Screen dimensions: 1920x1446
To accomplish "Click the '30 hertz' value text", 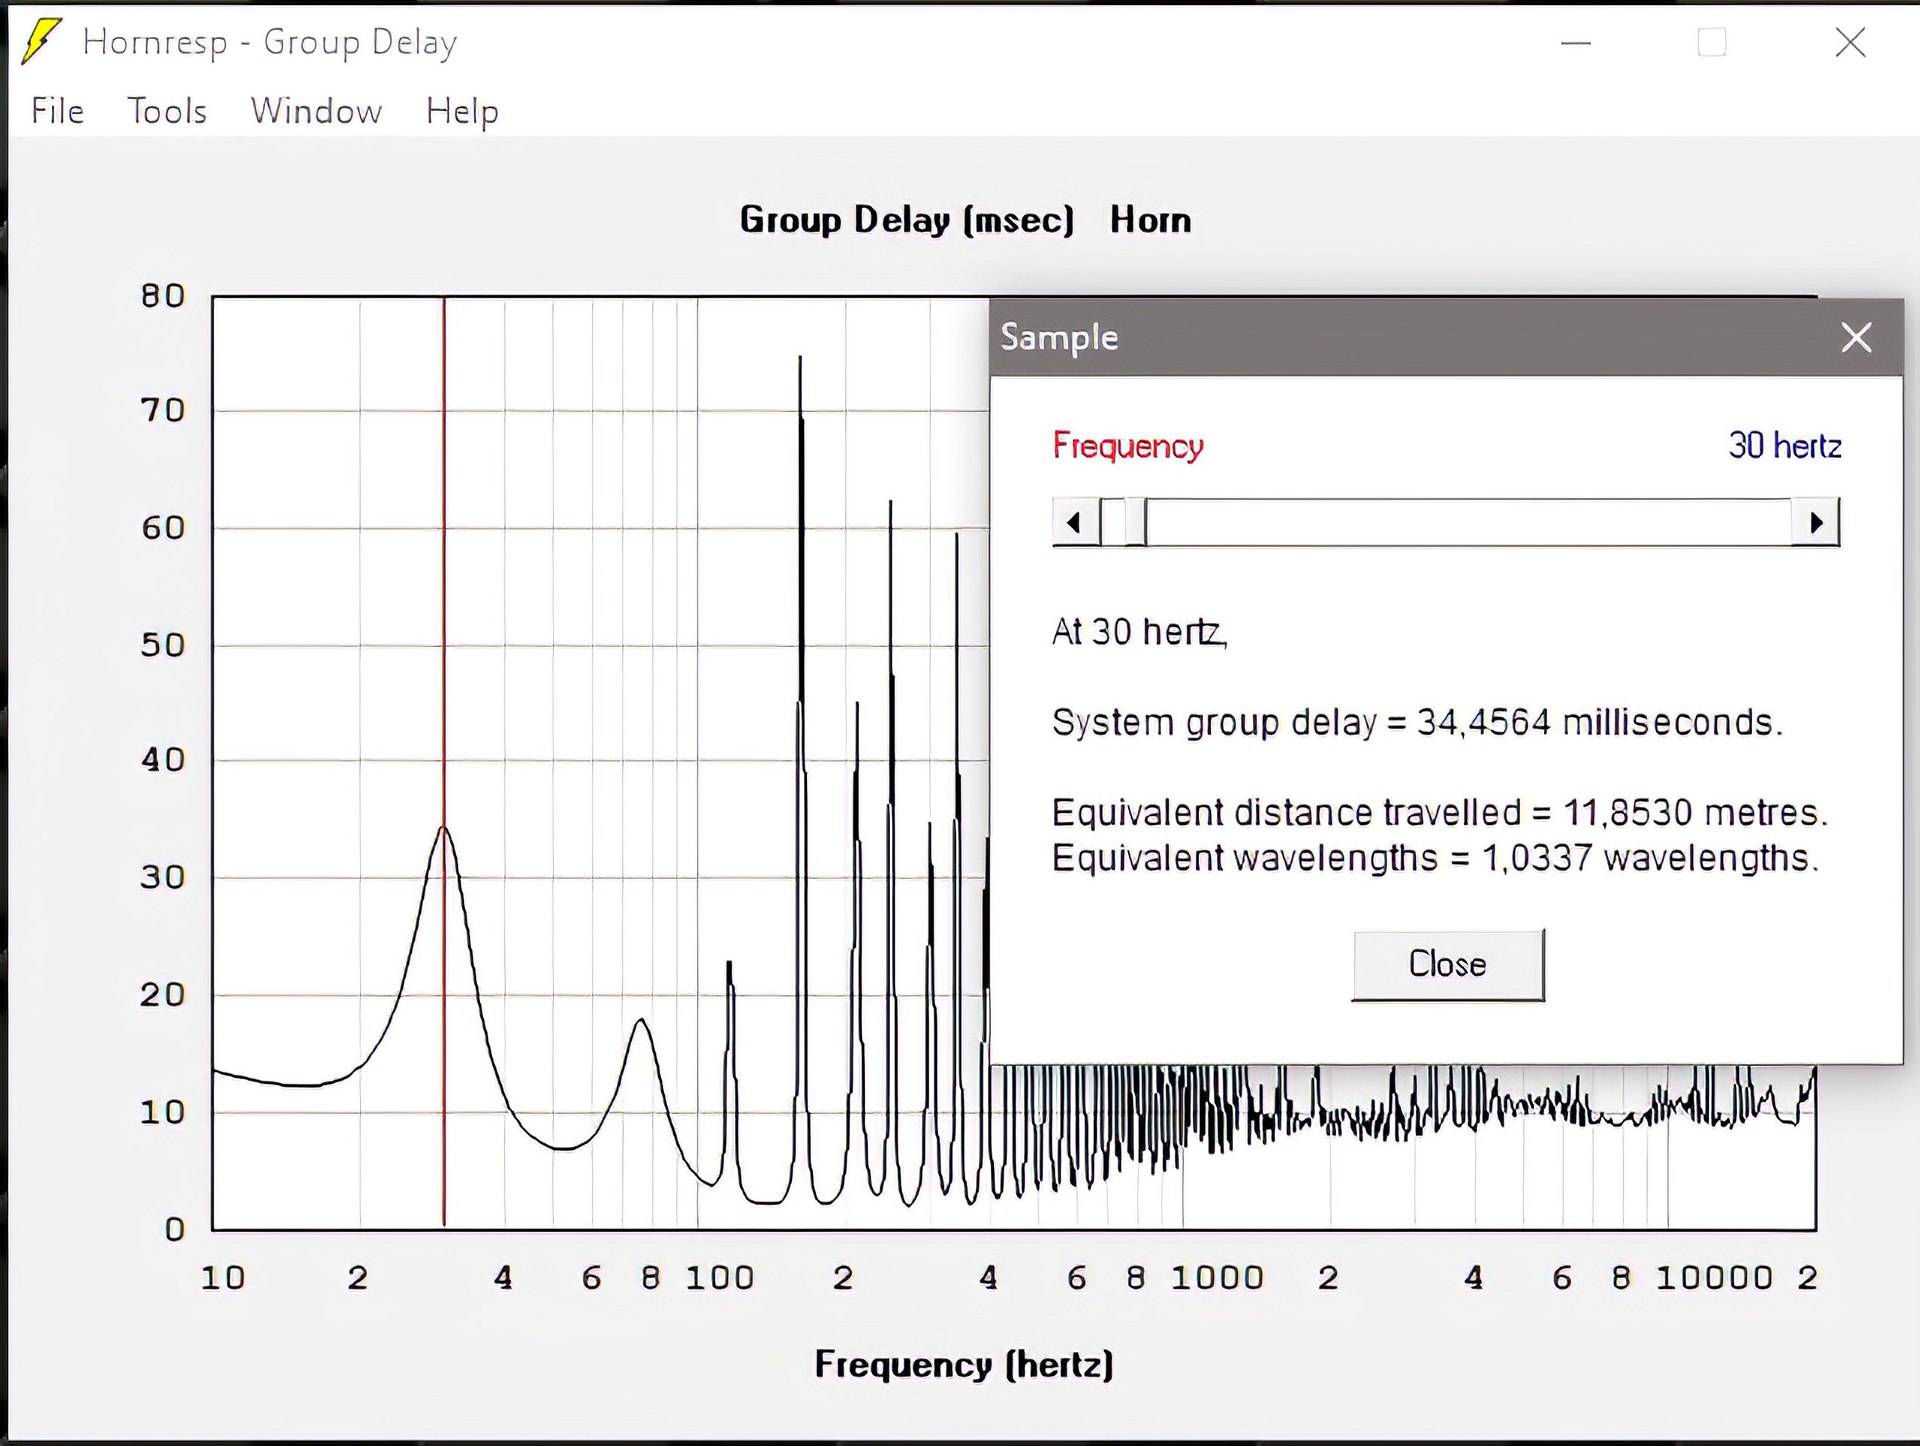I will 1785,446.
